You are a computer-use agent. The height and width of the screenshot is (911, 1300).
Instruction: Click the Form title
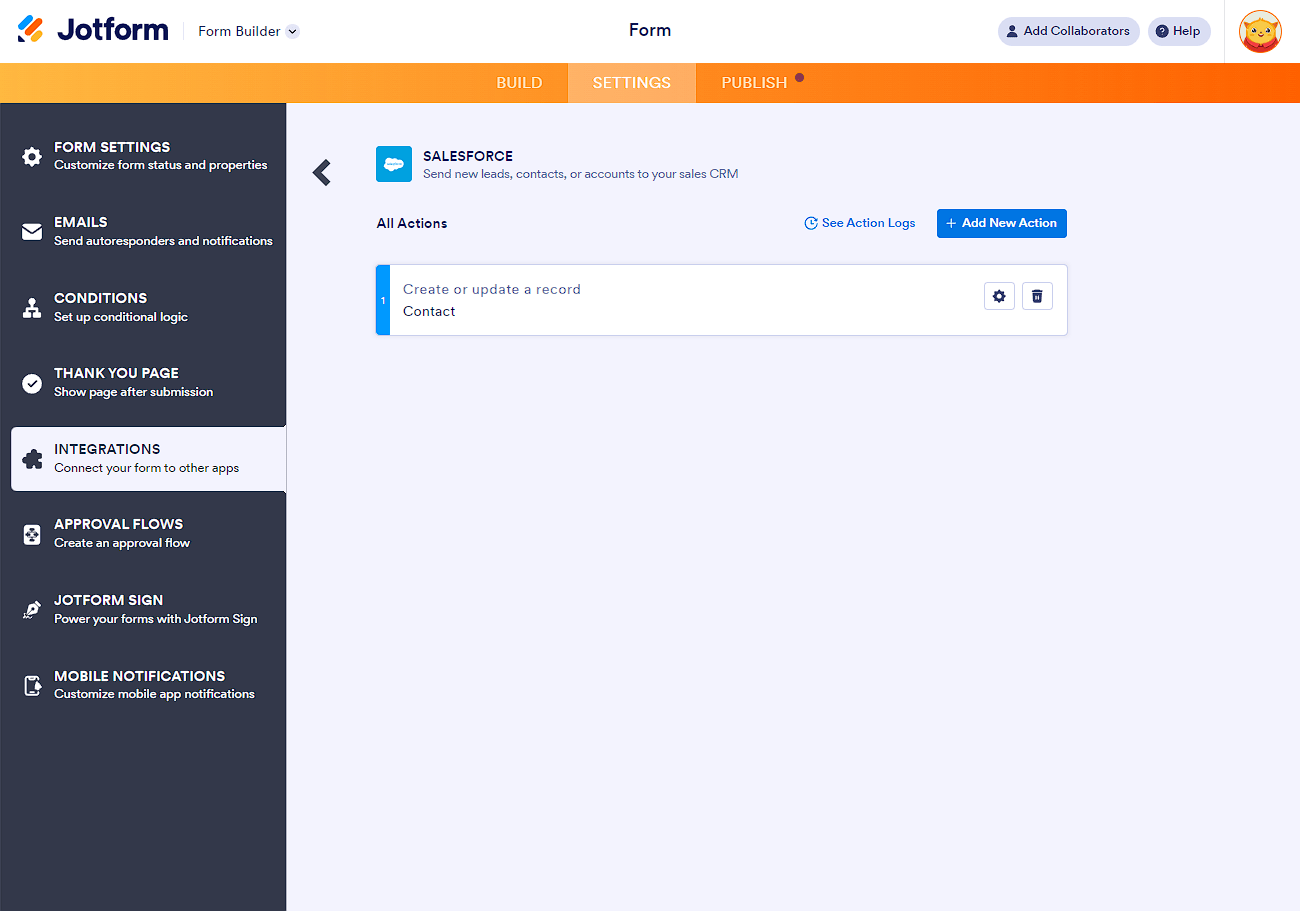tap(650, 30)
